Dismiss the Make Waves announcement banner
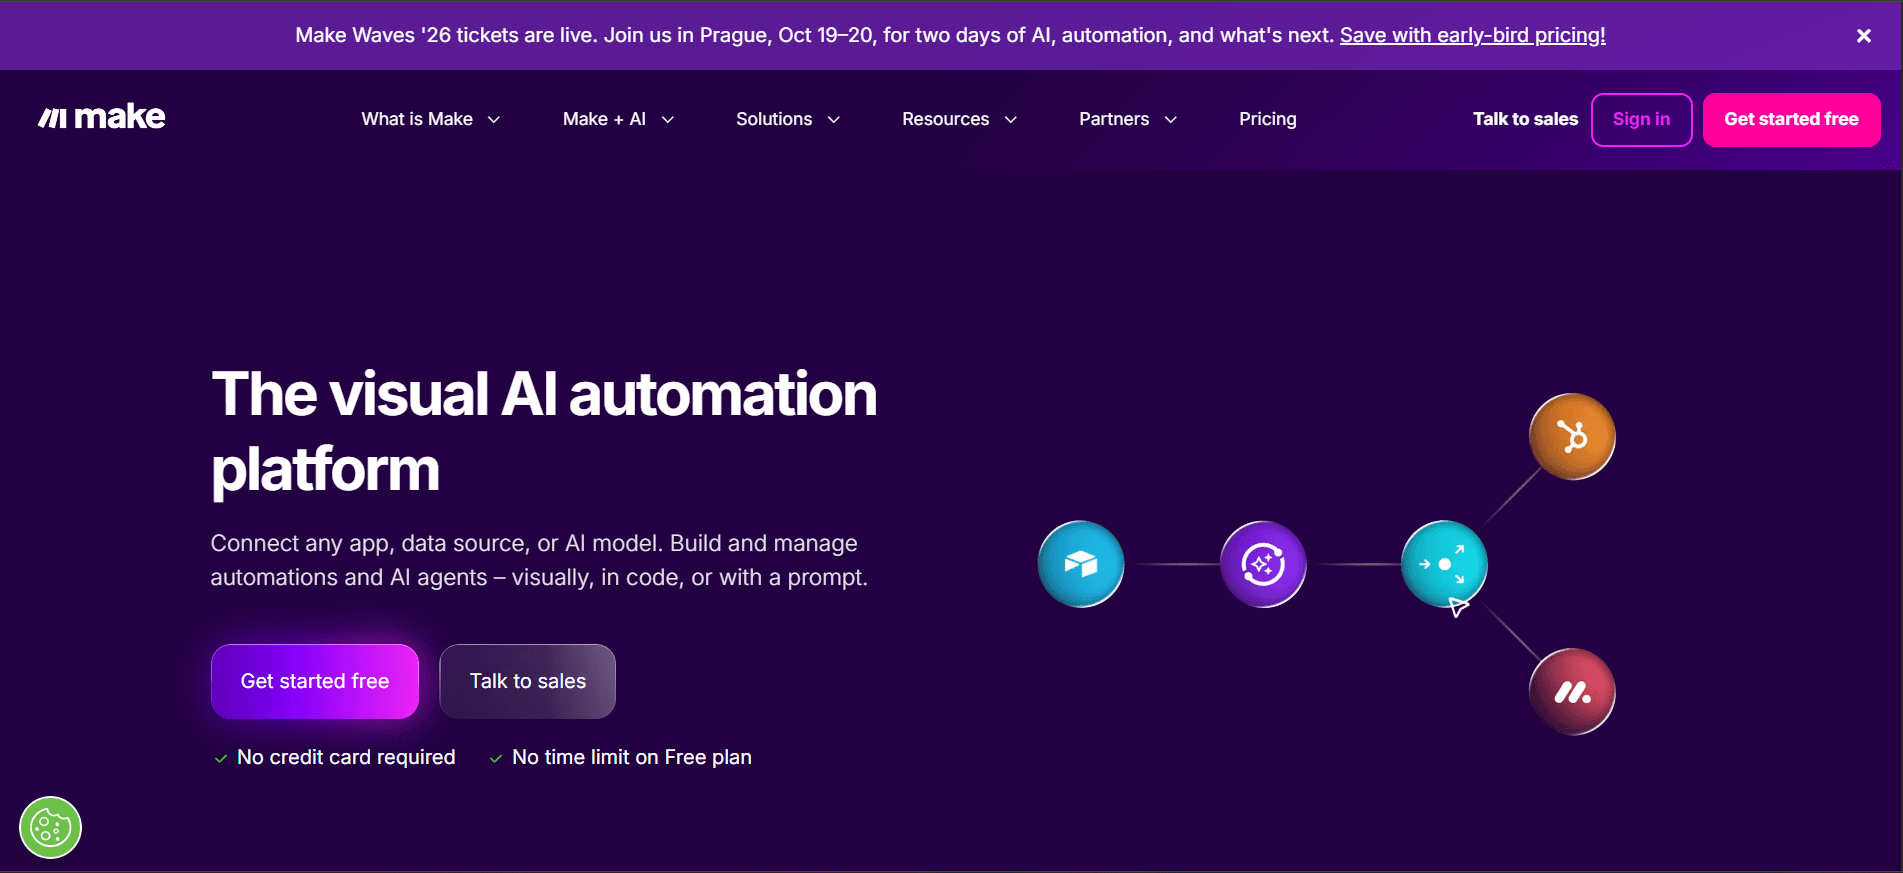Screen dimensions: 1903x873 (x=1863, y=36)
